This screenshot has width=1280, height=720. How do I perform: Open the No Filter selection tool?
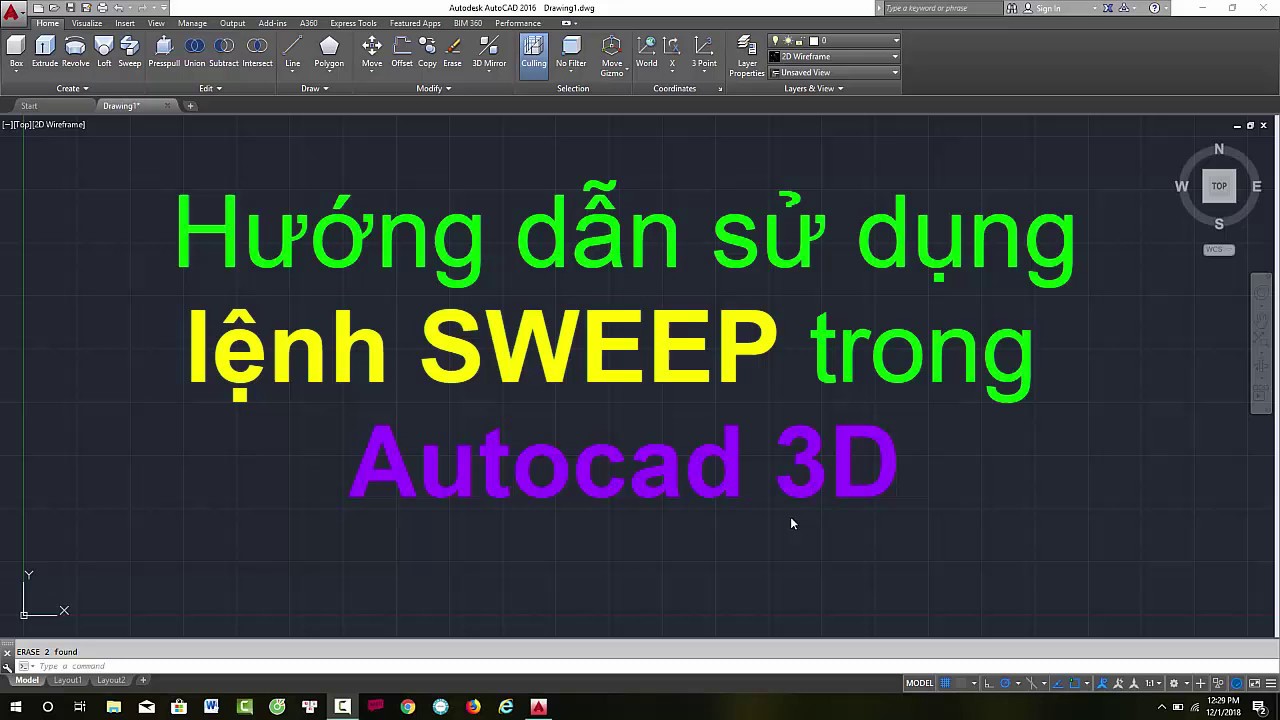click(x=571, y=52)
